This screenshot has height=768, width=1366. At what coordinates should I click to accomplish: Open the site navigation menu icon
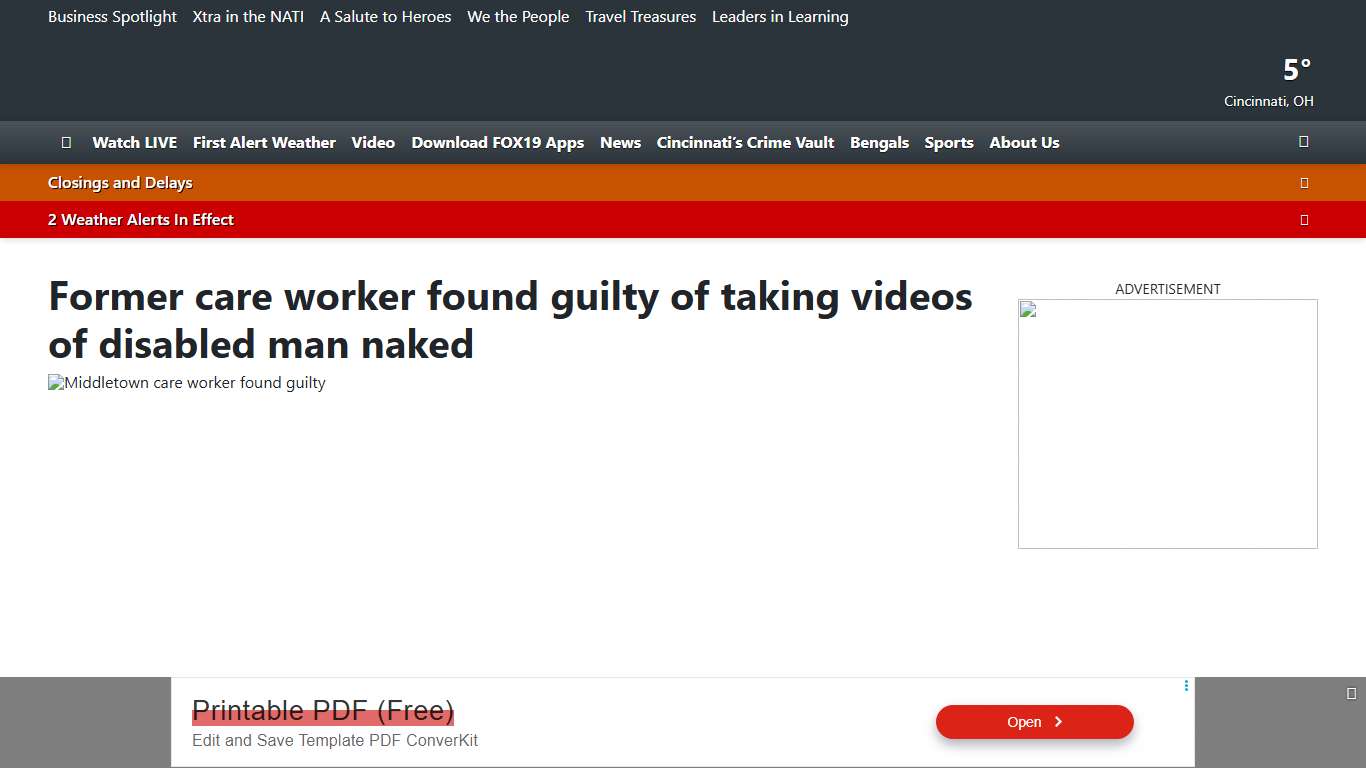pyautogui.click(x=66, y=142)
